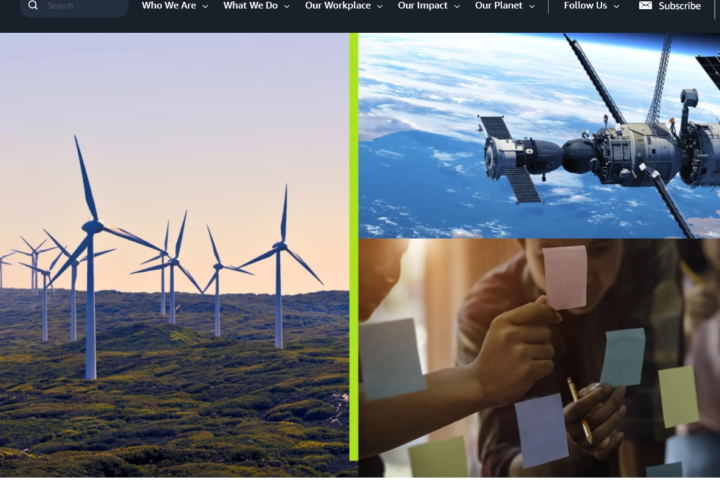
Task: Click the search magnifier icon
Action: (x=33, y=6)
